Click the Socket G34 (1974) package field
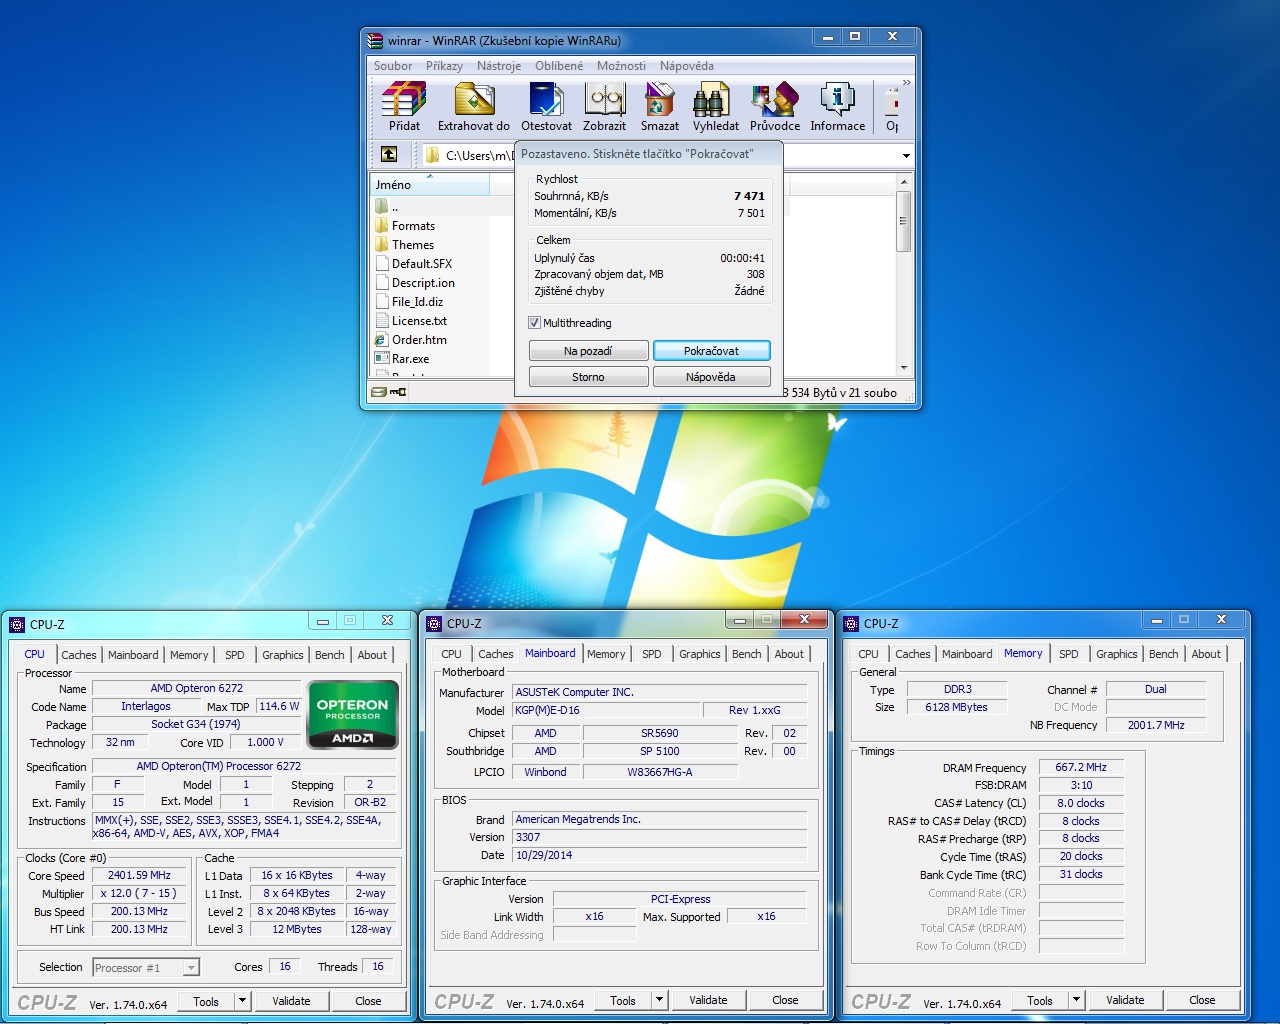Screen dimensions: 1280x1024 (x=196, y=725)
